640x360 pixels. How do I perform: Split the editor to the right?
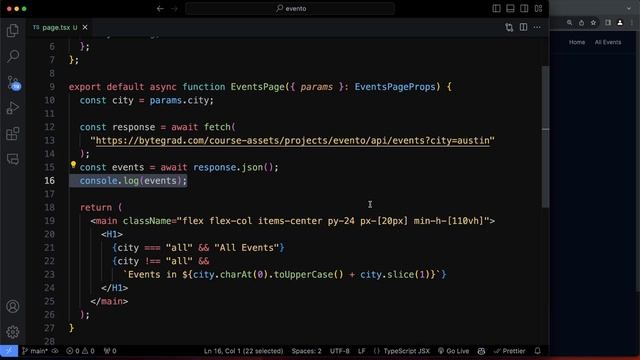pyautogui.click(x=523, y=27)
